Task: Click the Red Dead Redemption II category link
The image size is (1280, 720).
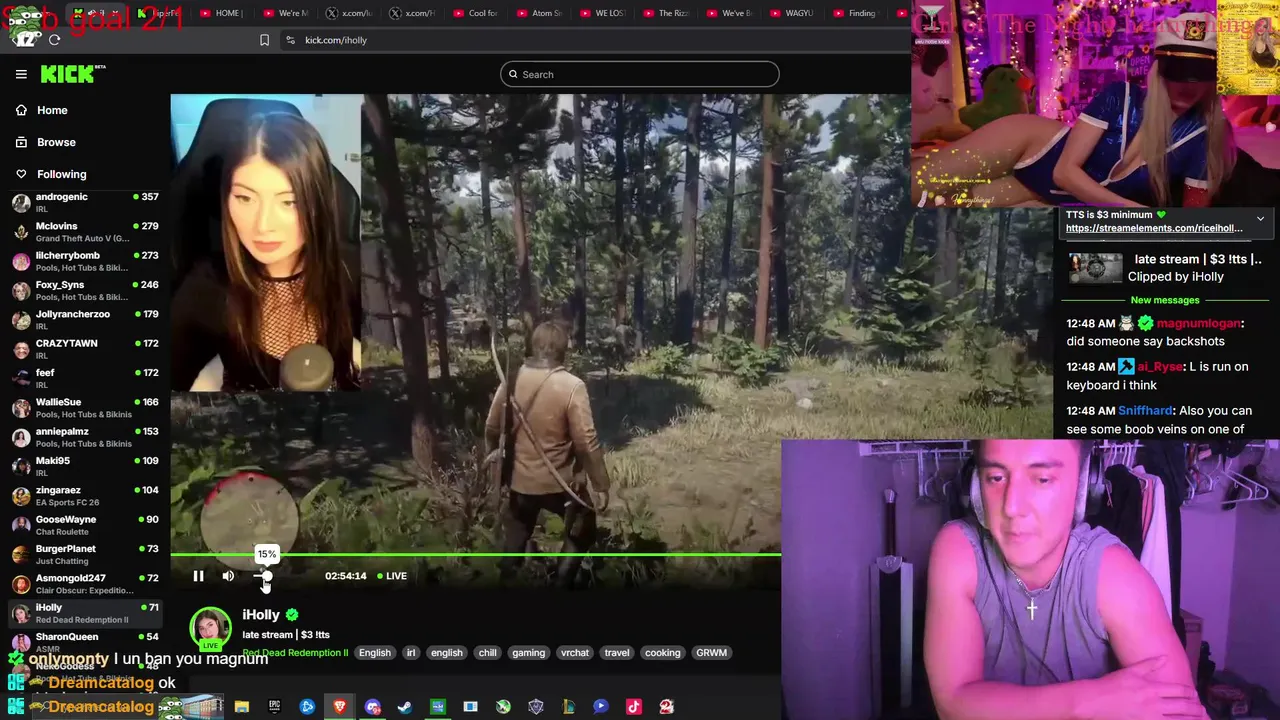Action: 296,653
